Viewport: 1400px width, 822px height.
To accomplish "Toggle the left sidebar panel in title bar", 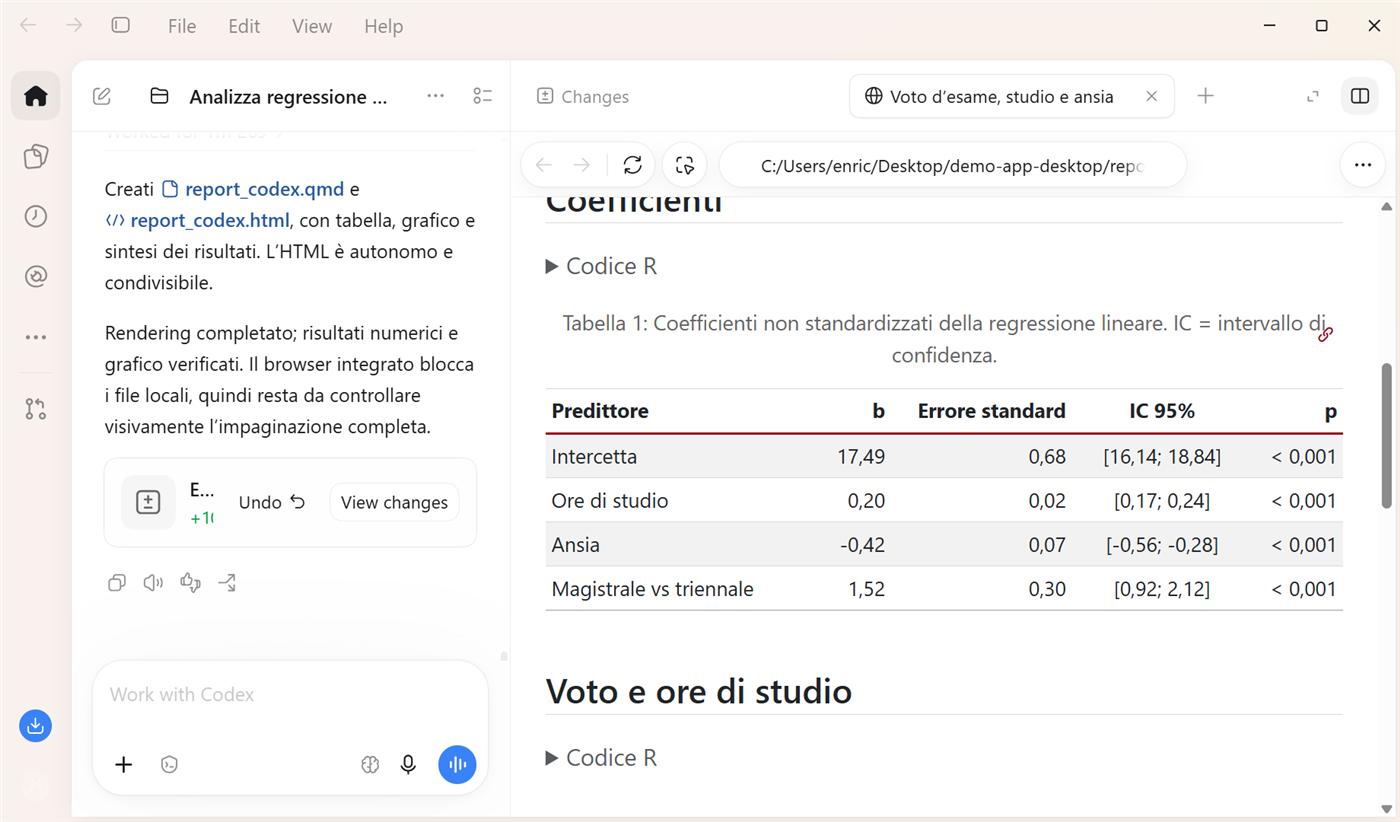I will pyautogui.click(x=121, y=26).
